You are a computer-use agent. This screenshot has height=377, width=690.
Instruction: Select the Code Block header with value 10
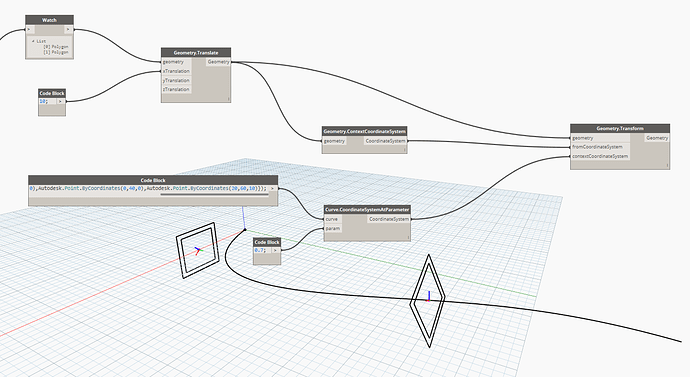(x=52, y=93)
